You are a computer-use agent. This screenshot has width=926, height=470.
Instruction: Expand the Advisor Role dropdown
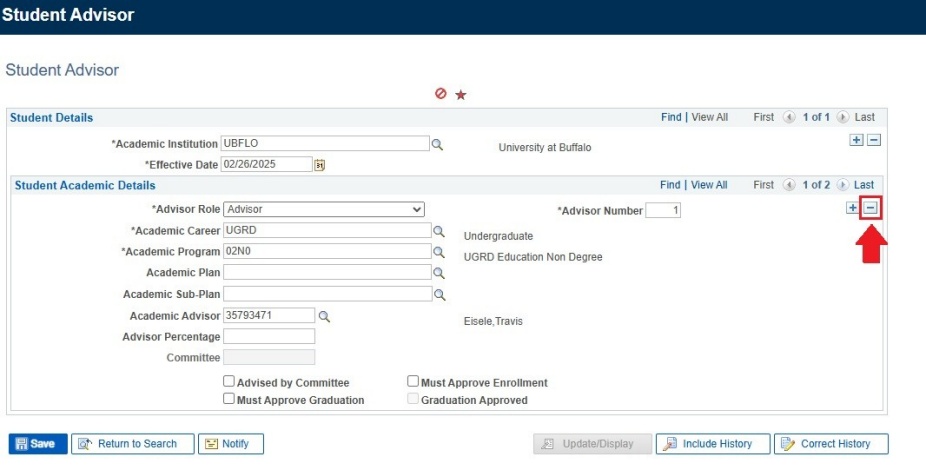pyautogui.click(x=324, y=209)
